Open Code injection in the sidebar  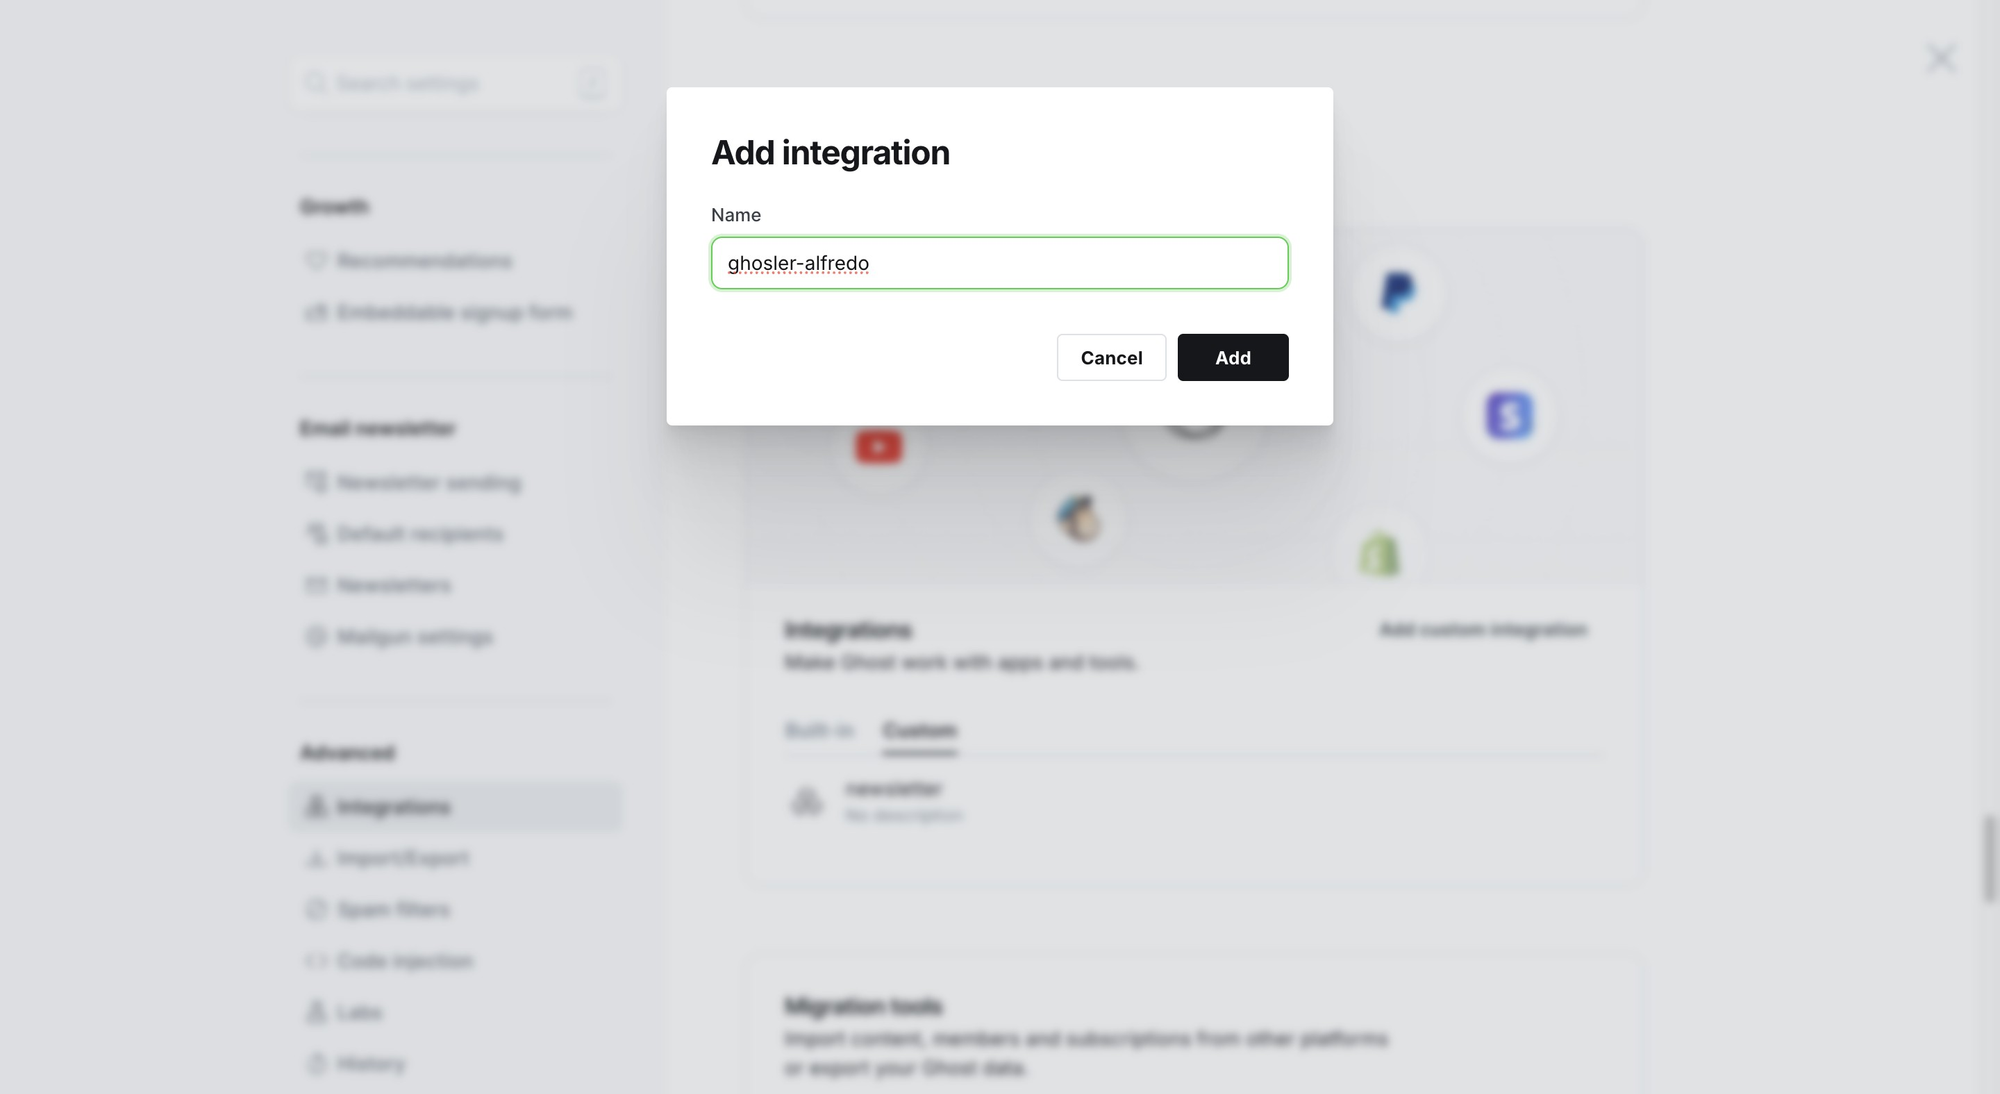[404, 961]
